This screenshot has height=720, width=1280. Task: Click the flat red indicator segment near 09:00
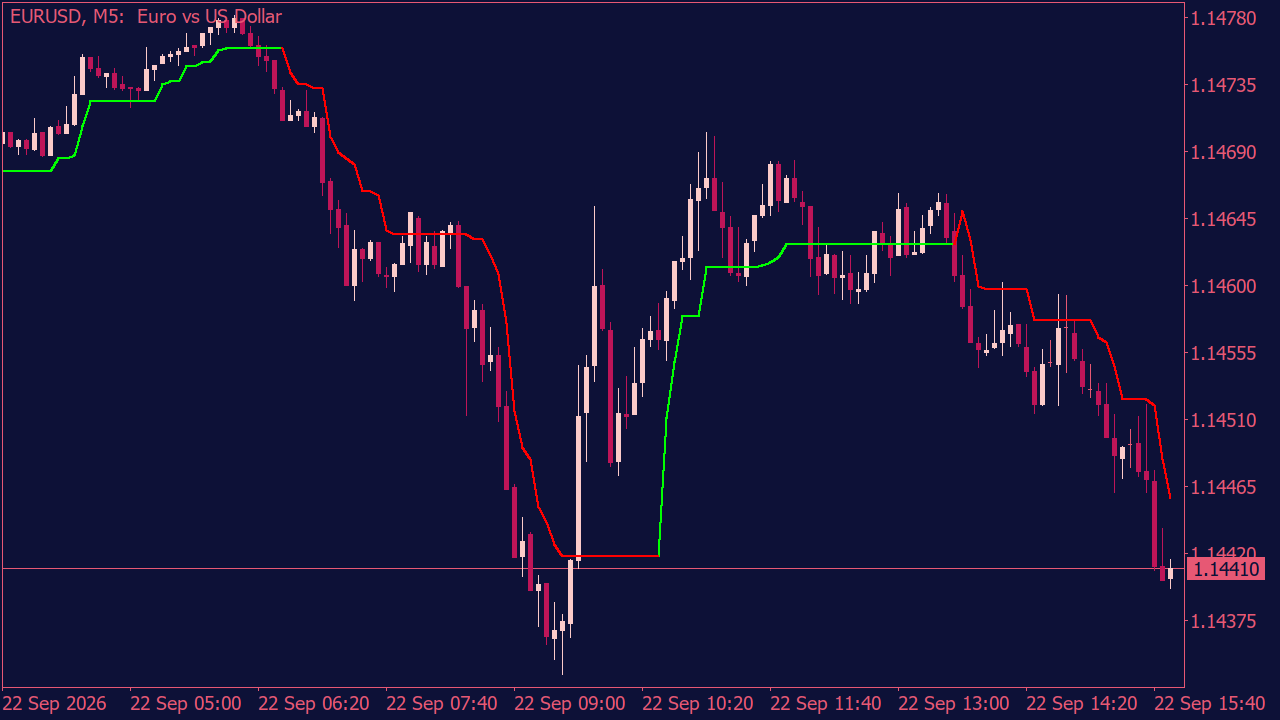(x=611, y=556)
